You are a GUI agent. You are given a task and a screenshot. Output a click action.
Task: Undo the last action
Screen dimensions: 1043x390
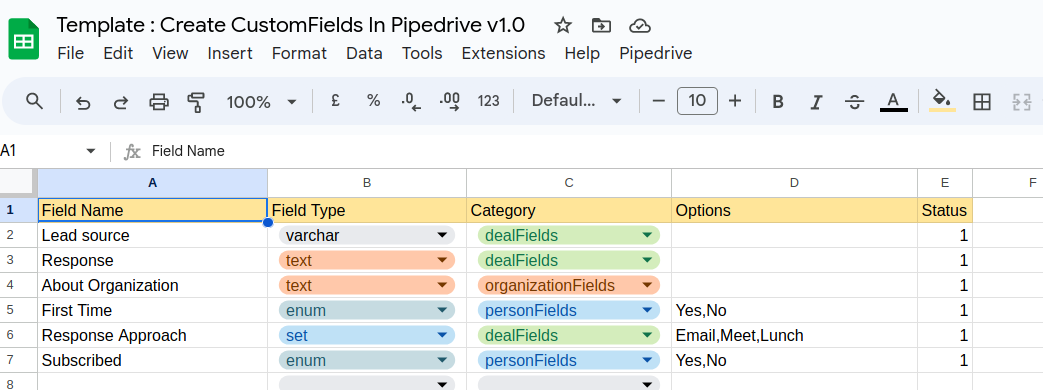[x=83, y=102]
